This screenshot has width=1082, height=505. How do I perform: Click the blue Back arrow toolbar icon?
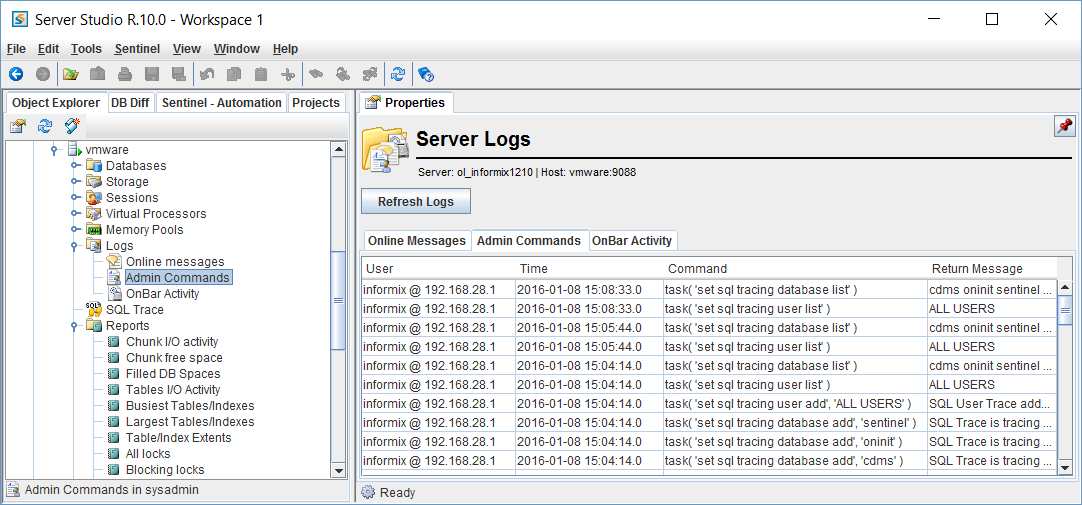(16, 74)
